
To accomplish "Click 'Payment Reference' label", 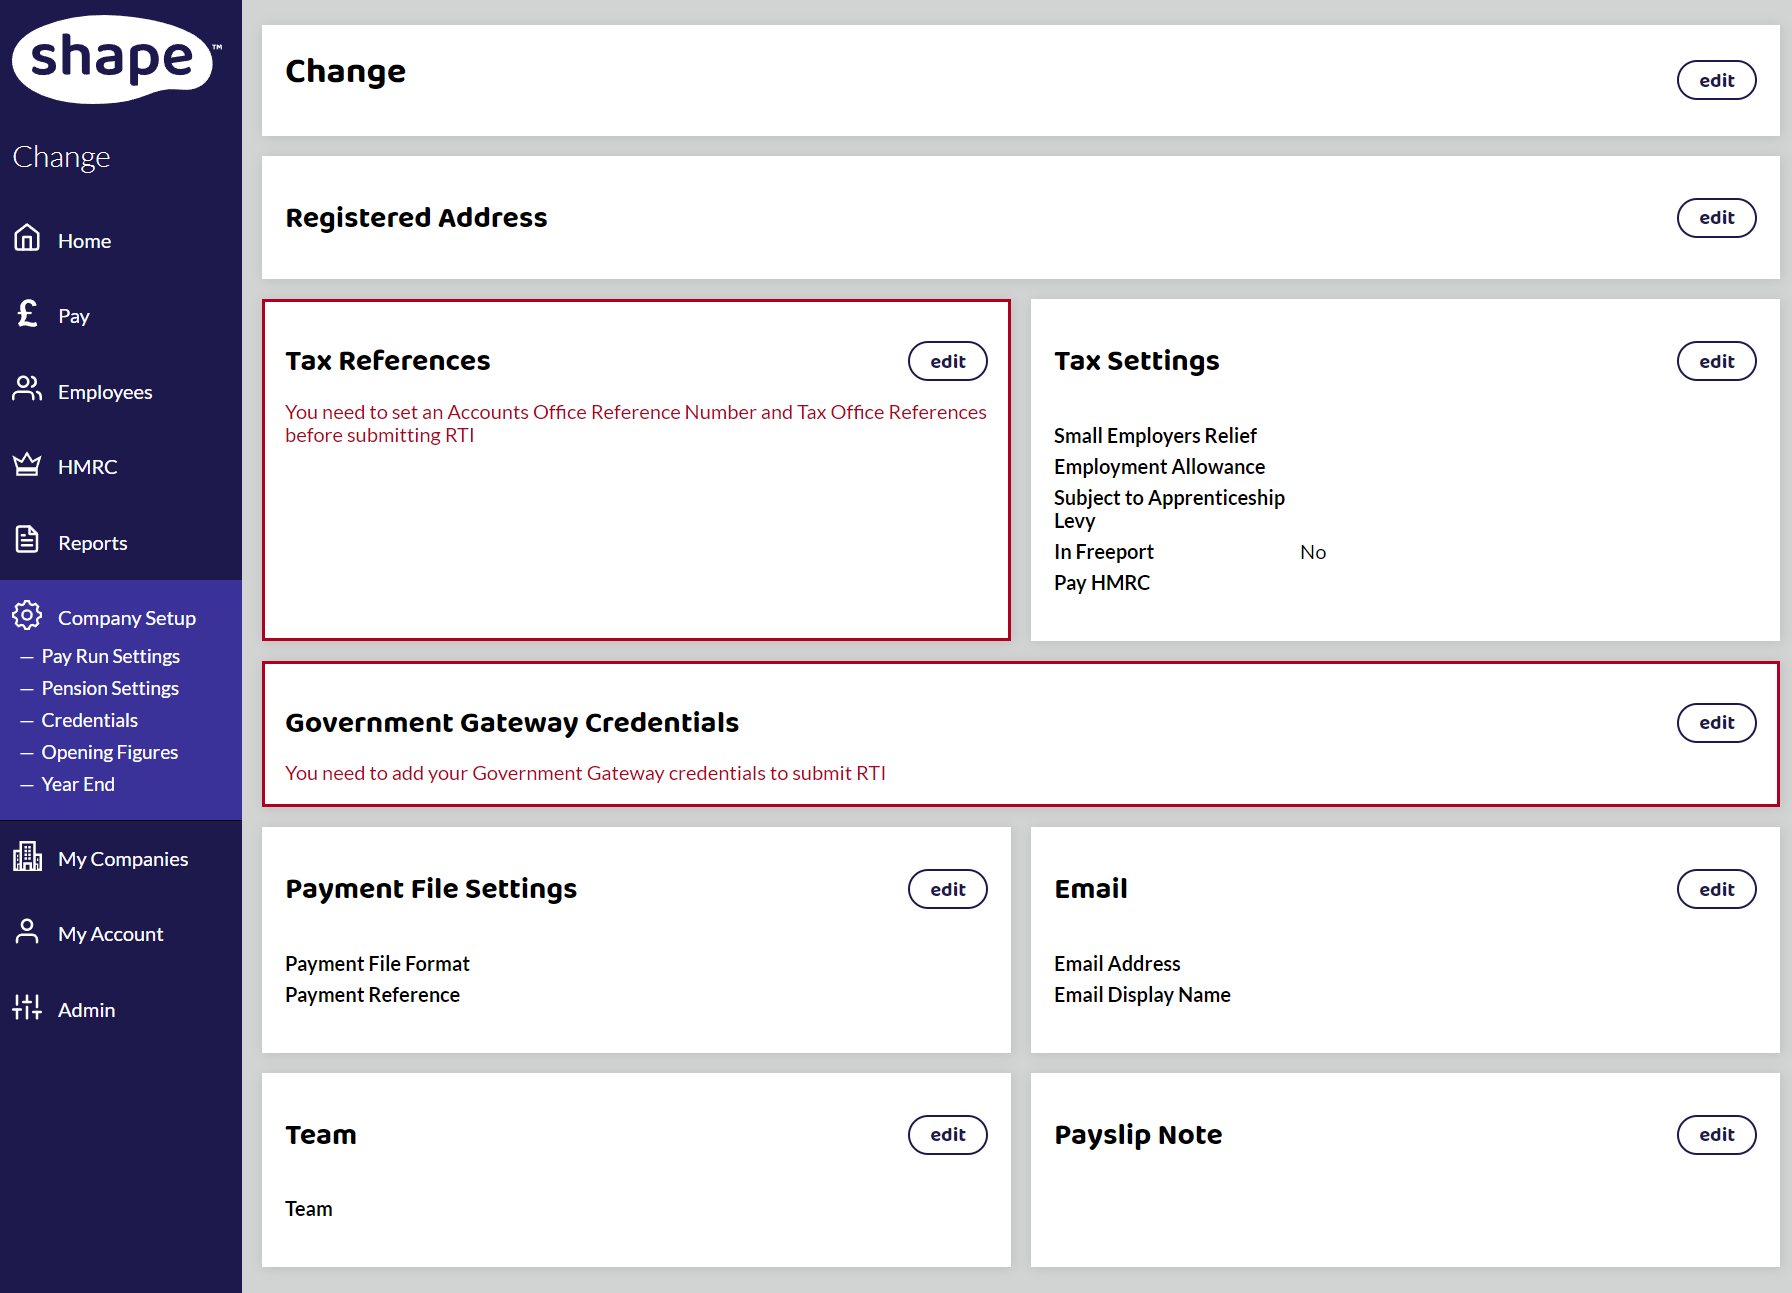I will pyautogui.click(x=372, y=995).
